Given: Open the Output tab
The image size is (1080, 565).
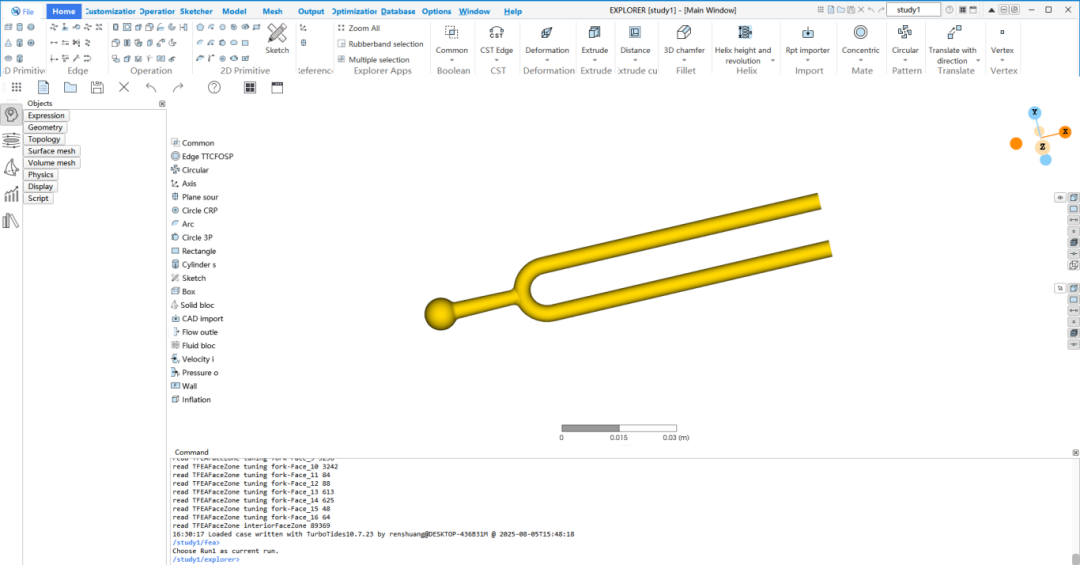Looking at the screenshot, I should (x=311, y=11).
